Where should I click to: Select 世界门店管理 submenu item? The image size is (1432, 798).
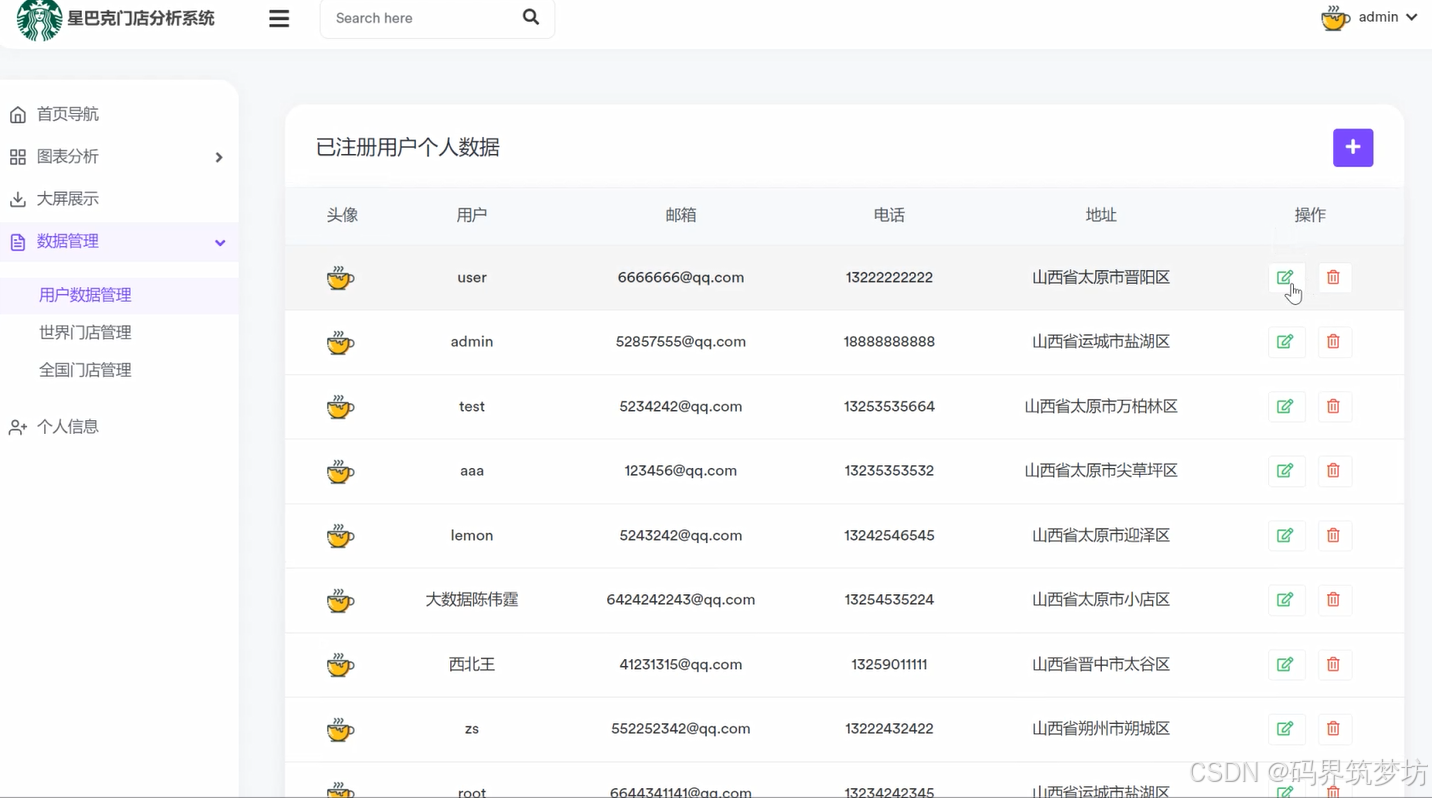(x=85, y=332)
